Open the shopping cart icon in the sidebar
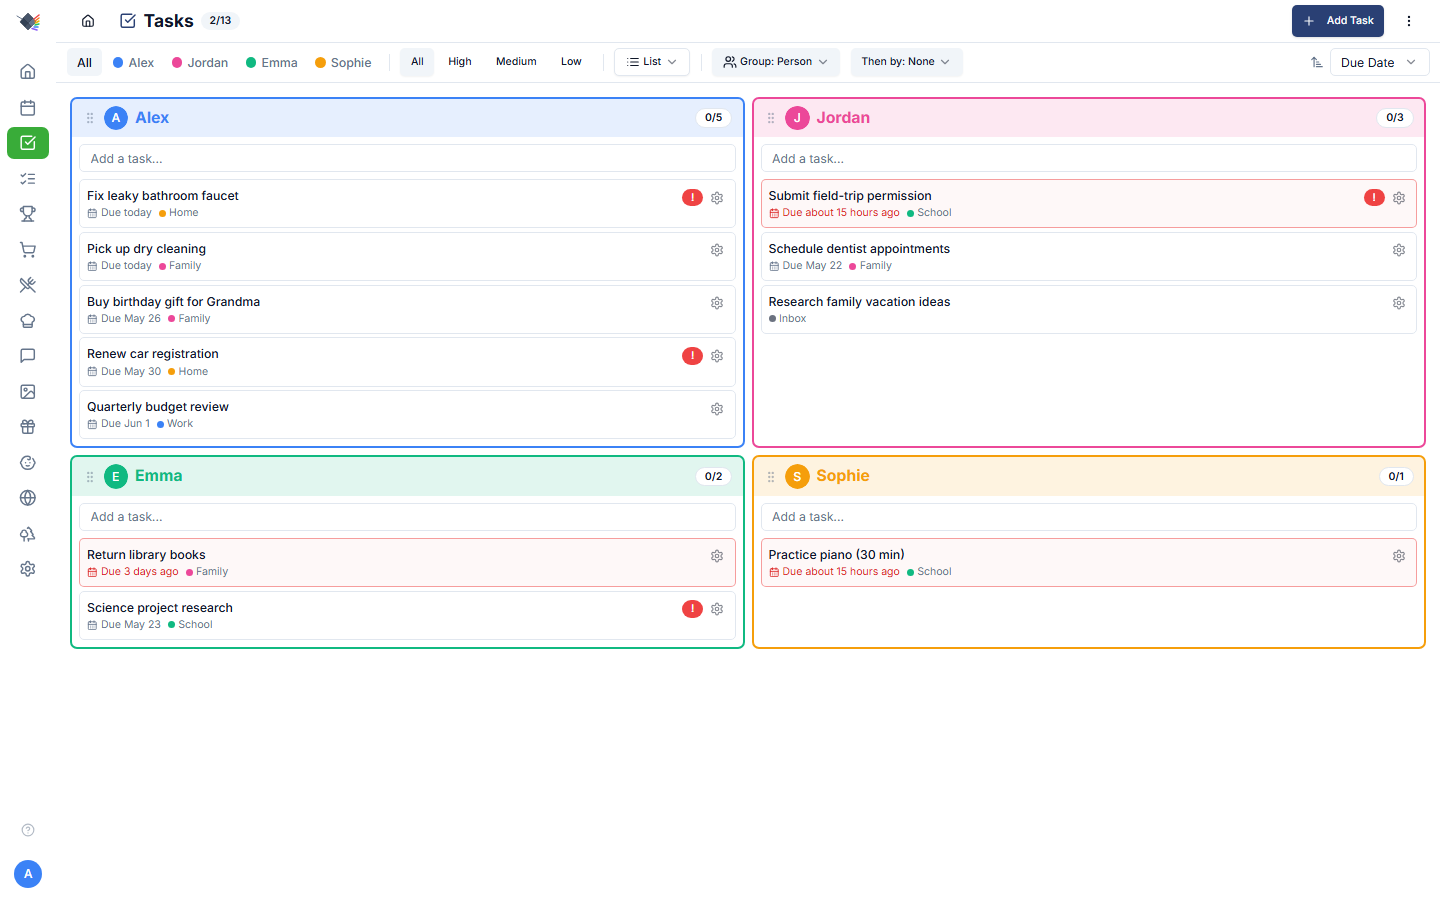 pos(28,250)
